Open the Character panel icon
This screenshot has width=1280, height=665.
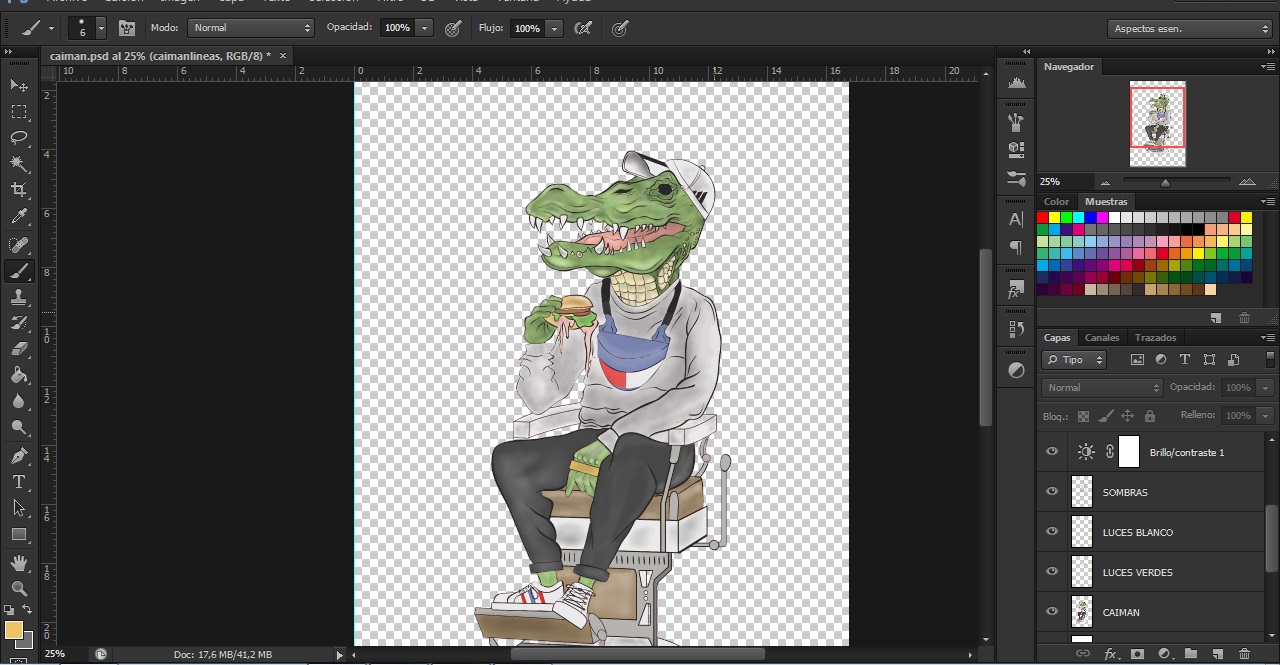coord(1016,219)
